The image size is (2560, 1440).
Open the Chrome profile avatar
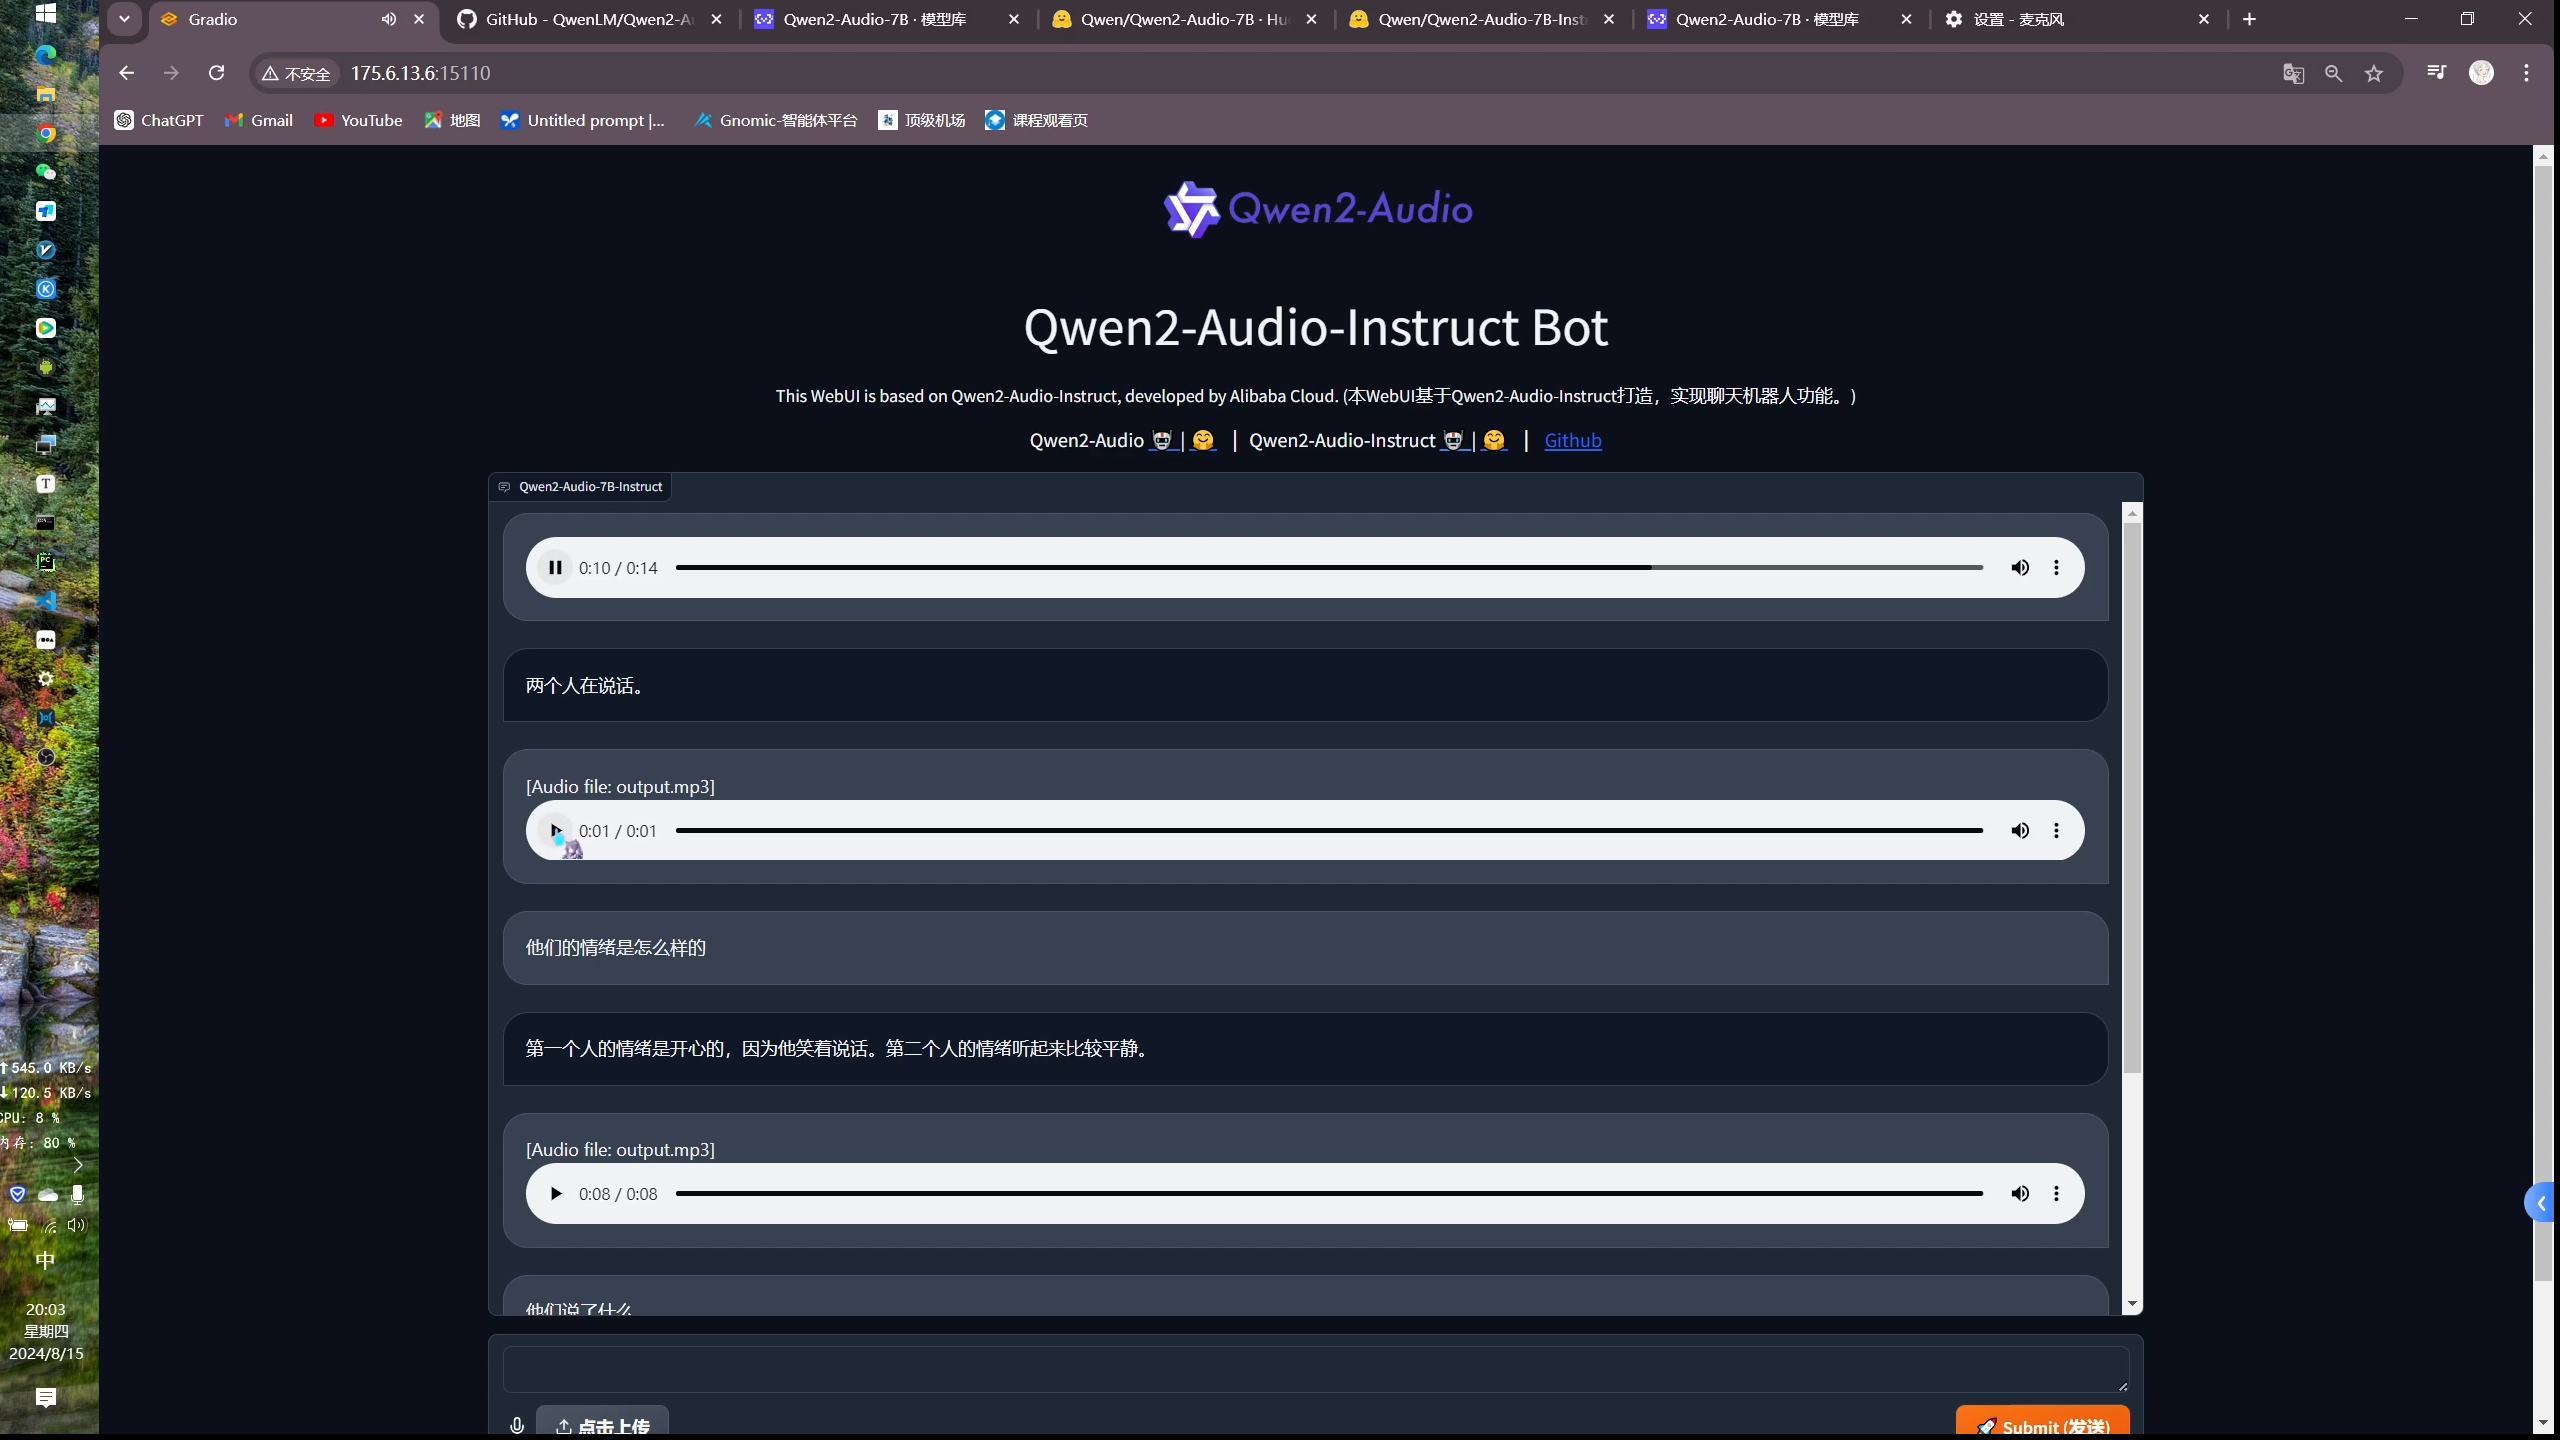click(2481, 72)
